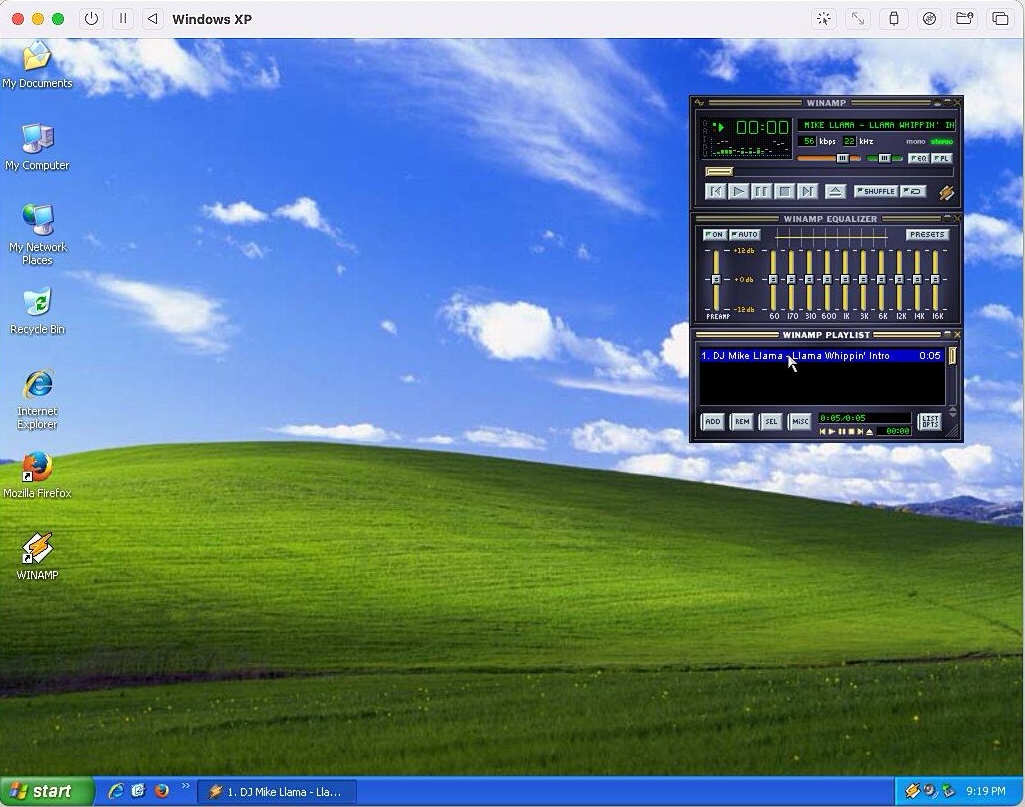Expand the Quick Launch overflow chevron

185,785
